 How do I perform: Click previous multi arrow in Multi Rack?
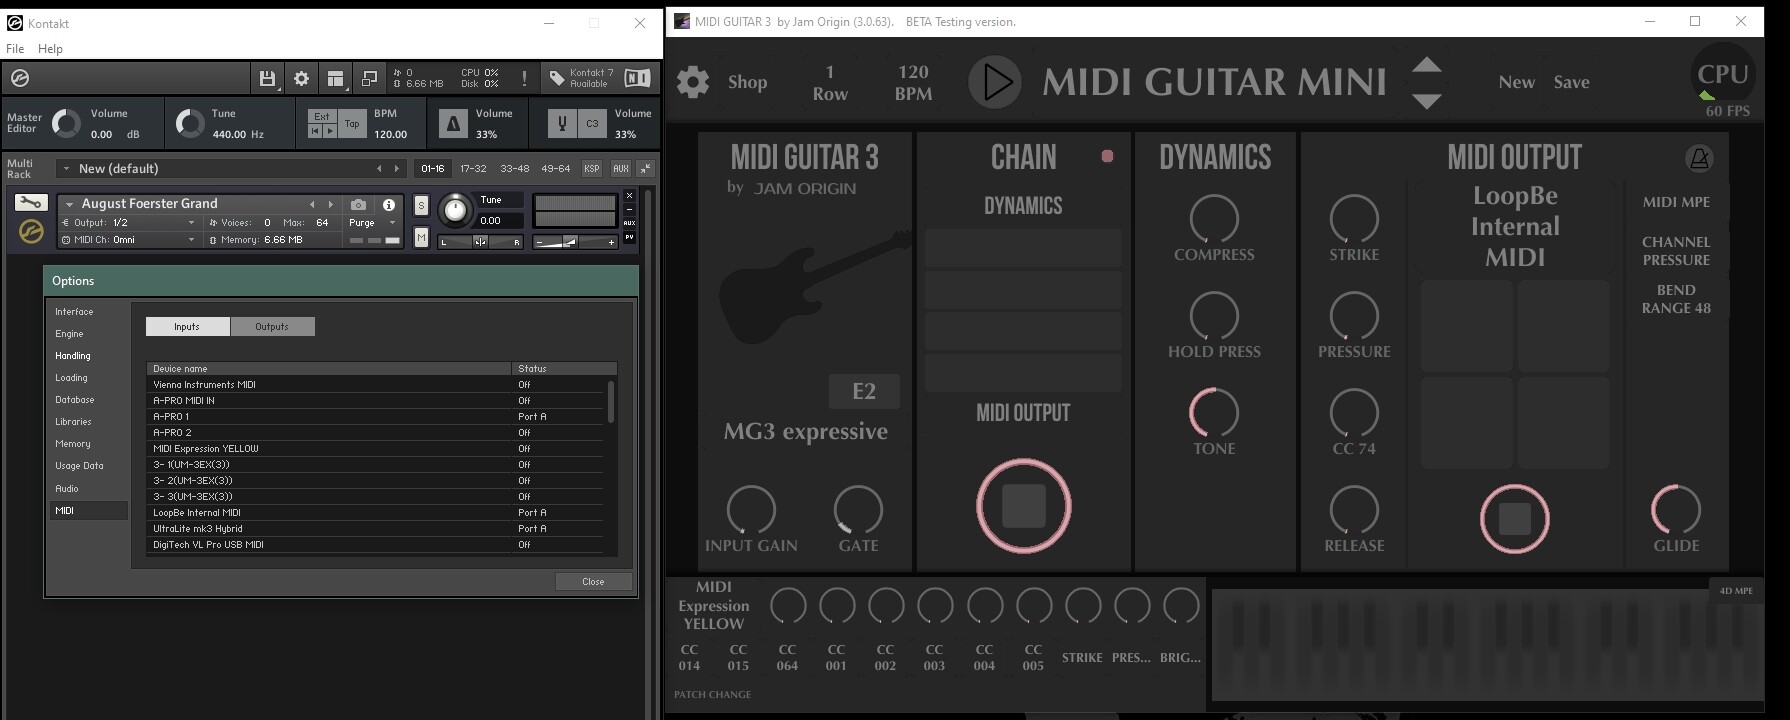click(379, 169)
